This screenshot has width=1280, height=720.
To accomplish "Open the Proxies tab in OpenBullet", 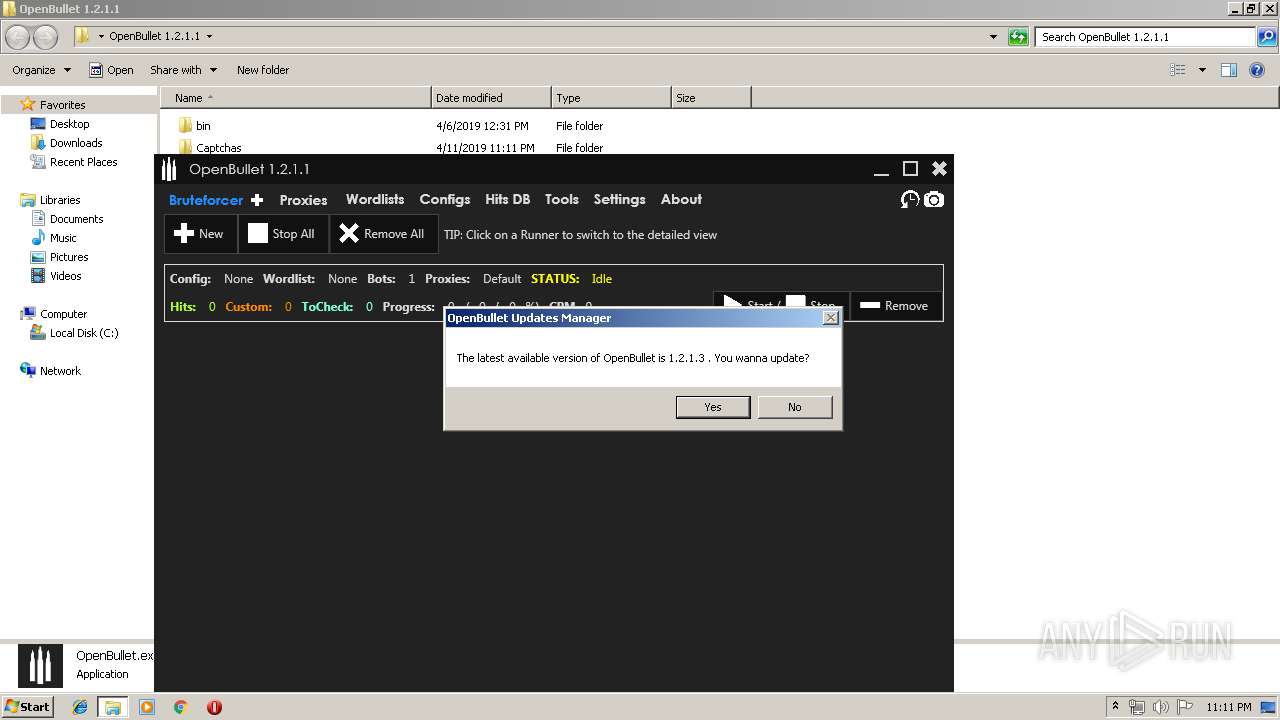I will (303, 200).
